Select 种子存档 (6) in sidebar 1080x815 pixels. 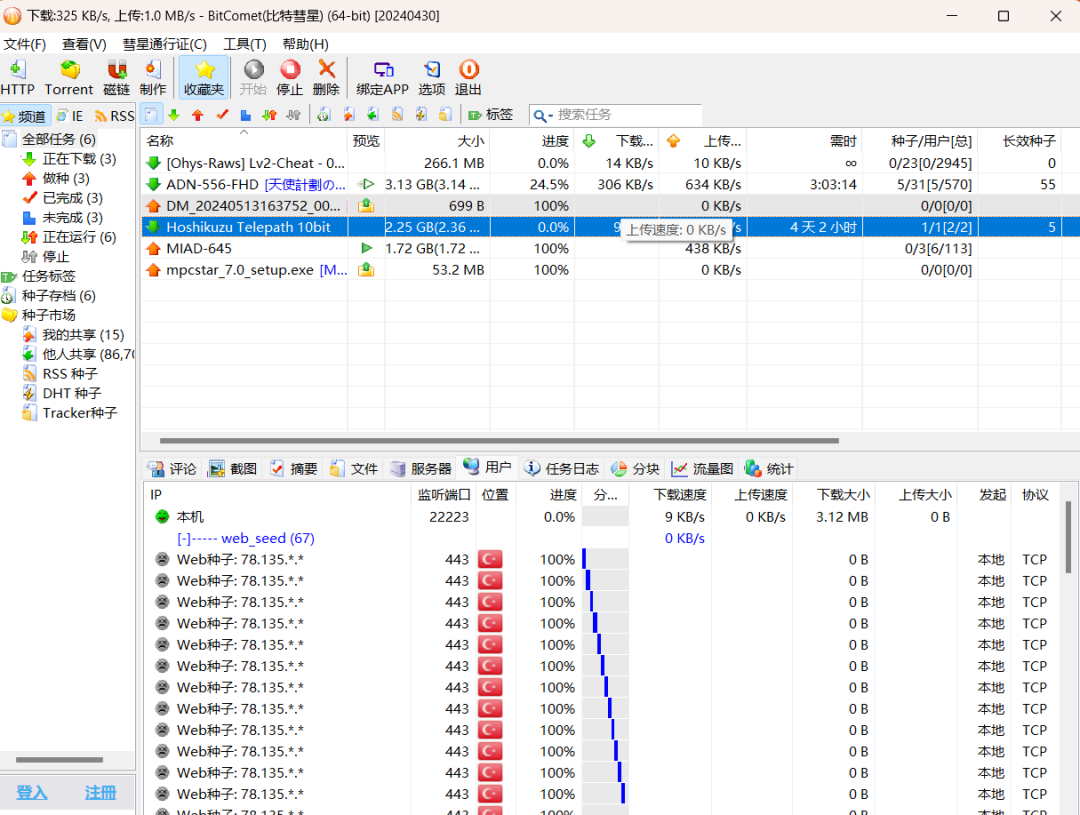click(x=59, y=296)
